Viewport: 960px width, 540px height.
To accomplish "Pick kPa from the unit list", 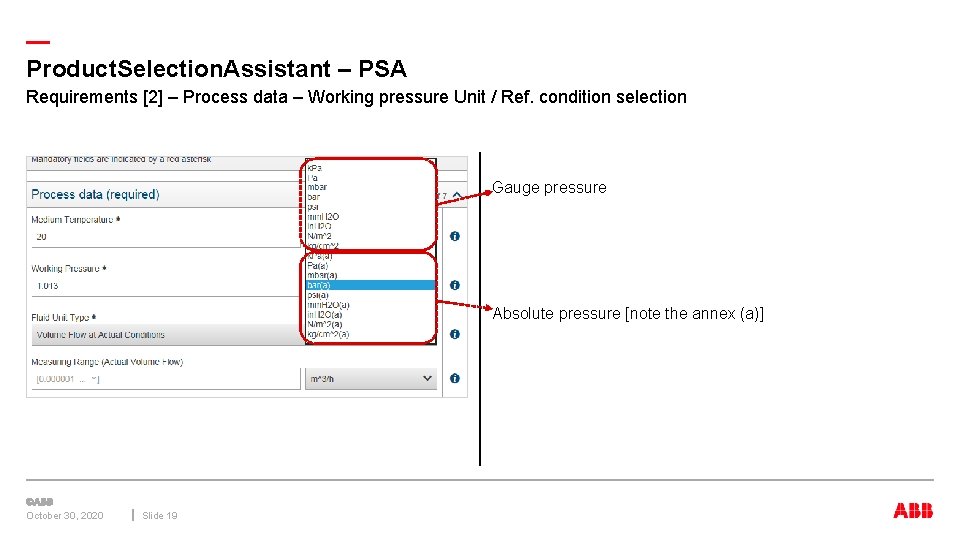I will (316, 167).
